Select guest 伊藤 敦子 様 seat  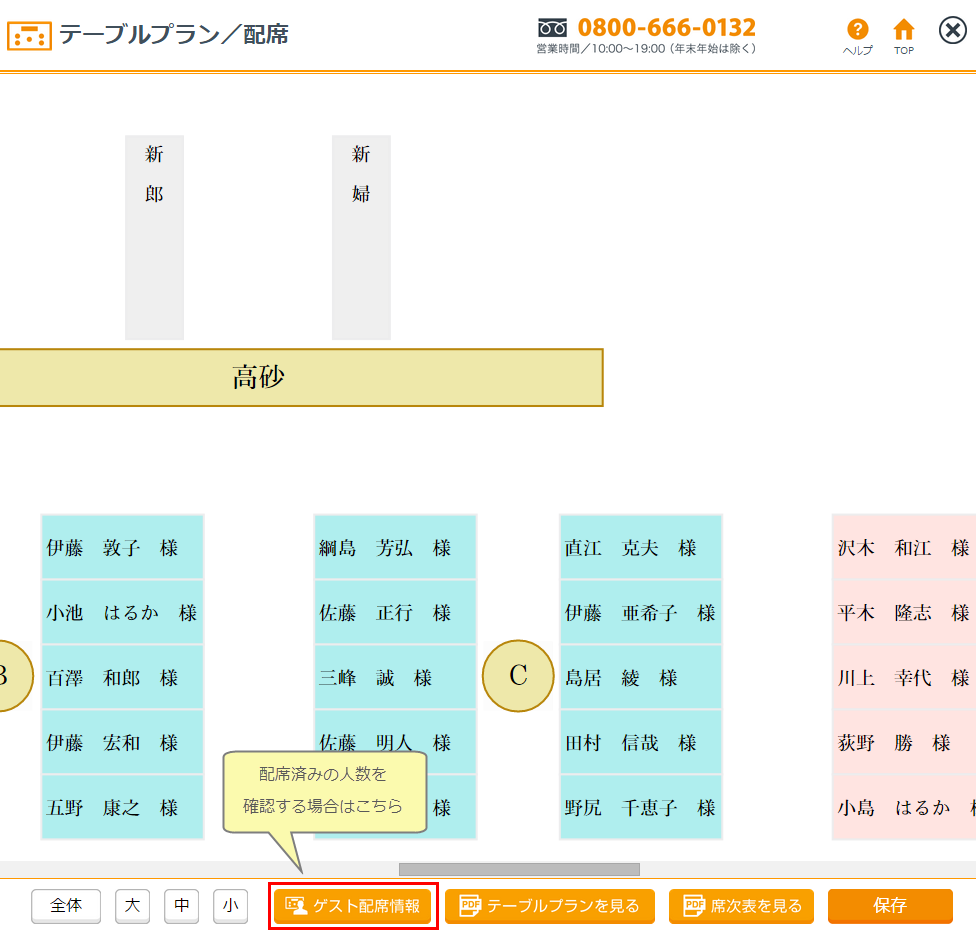point(122,548)
